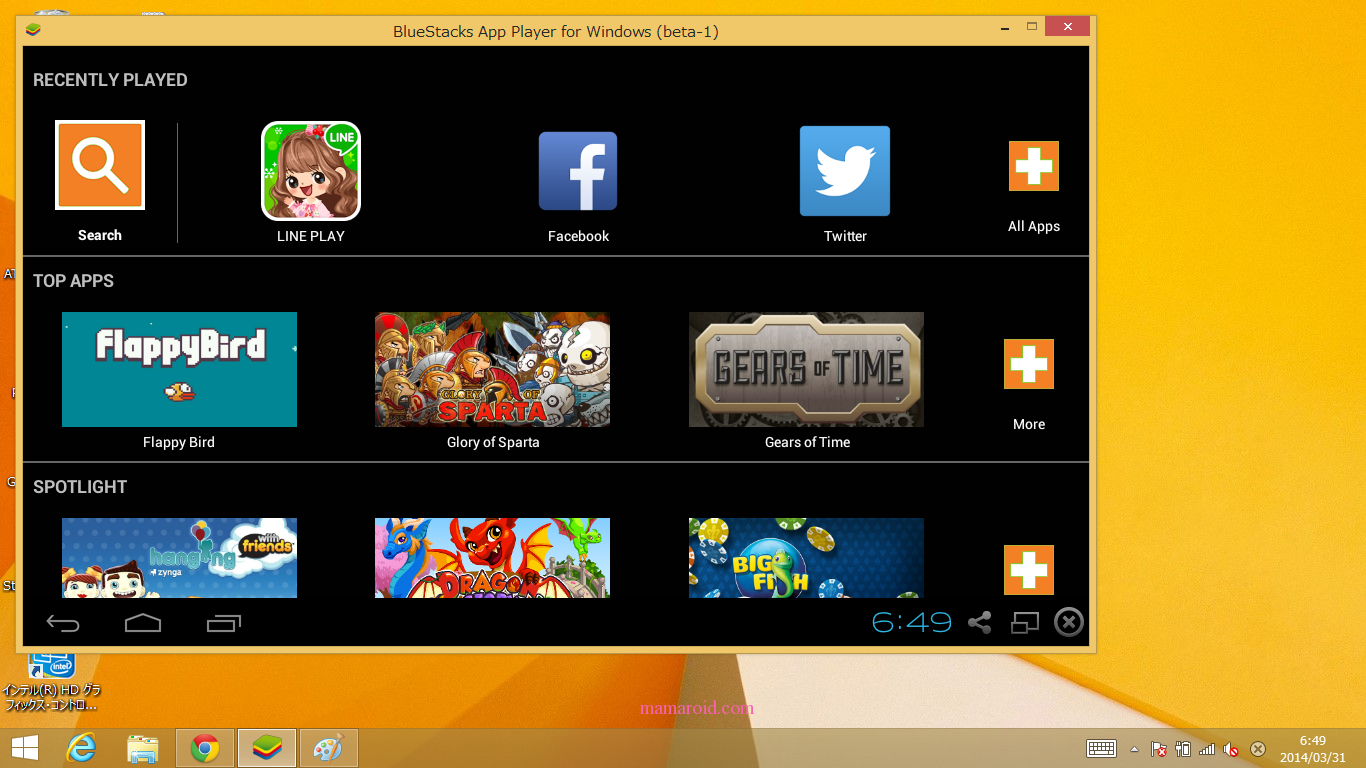This screenshot has height=768, width=1366.
Task: Click the Gears of Time label
Action: click(x=807, y=442)
